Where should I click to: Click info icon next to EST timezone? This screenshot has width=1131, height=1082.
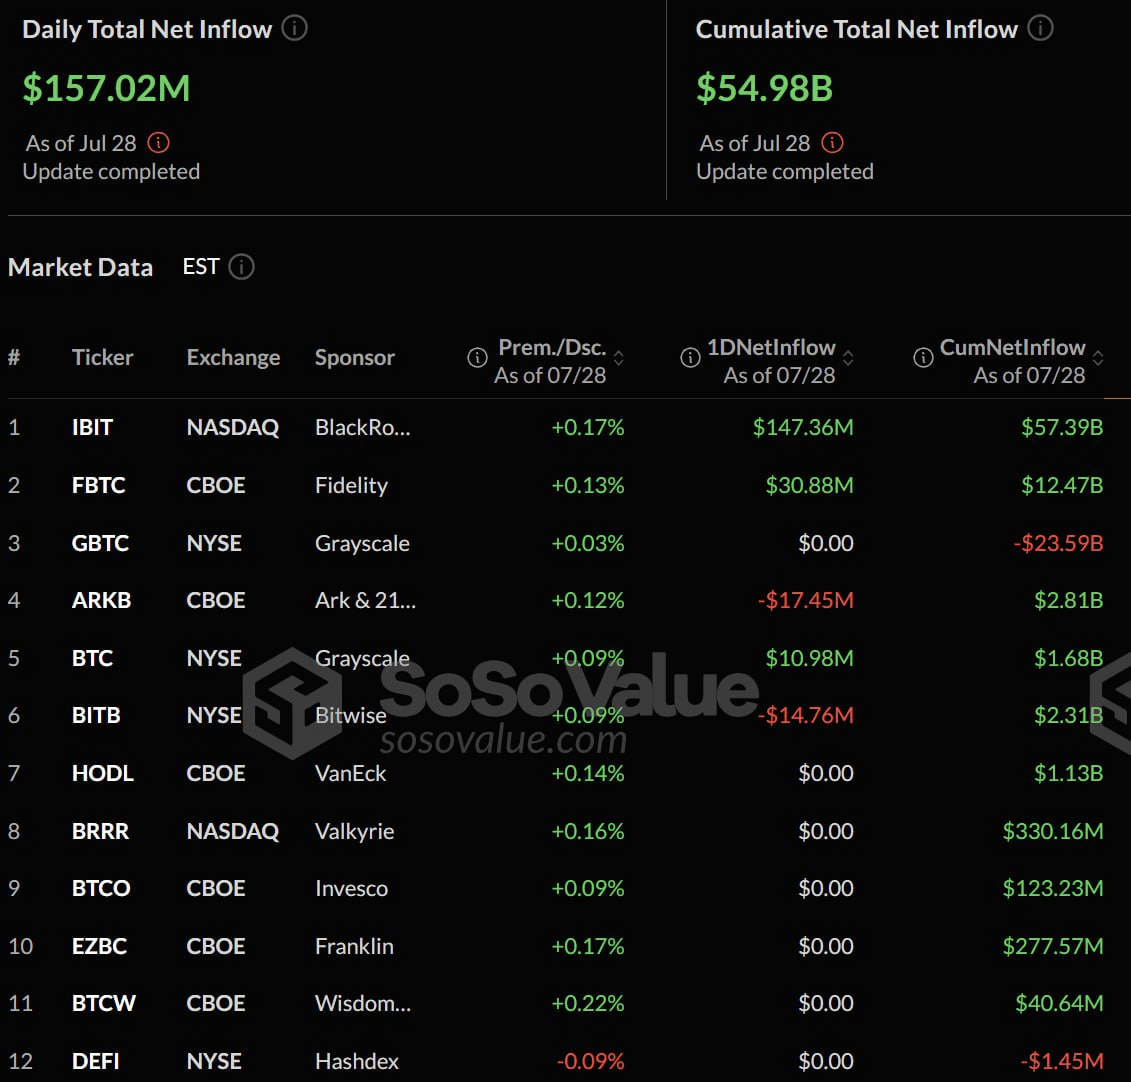(x=242, y=267)
